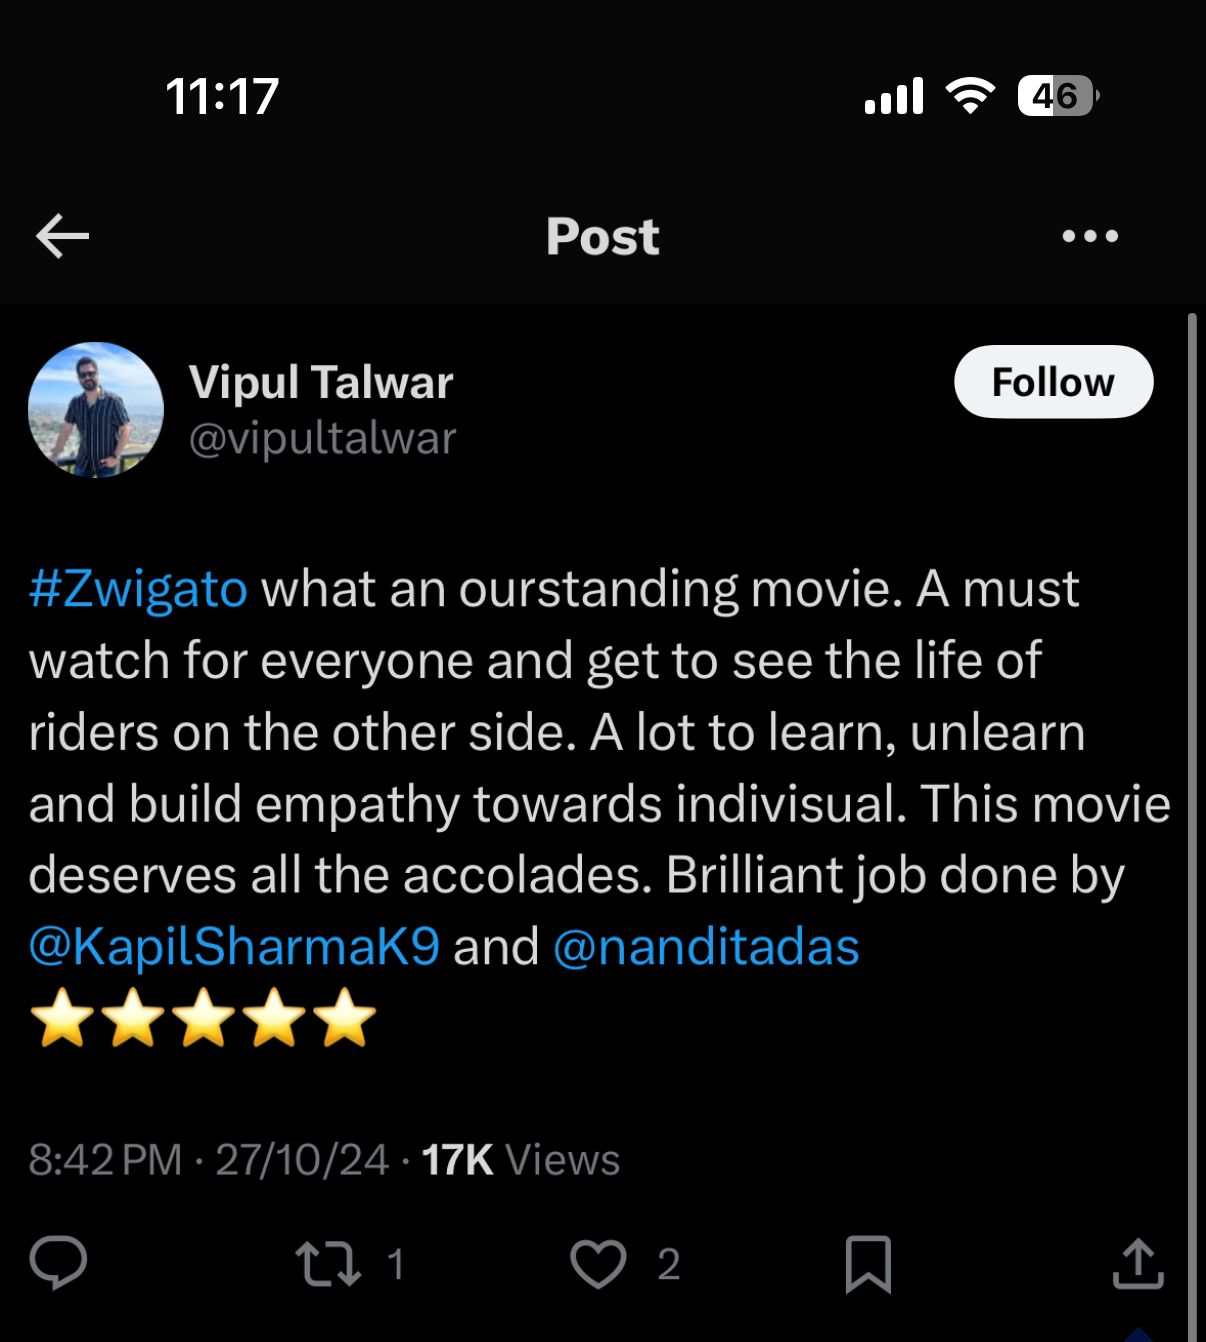Tap the battery indicator showing 46
Screen dimensions: 1206x1342
click(x=1058, y=96)
